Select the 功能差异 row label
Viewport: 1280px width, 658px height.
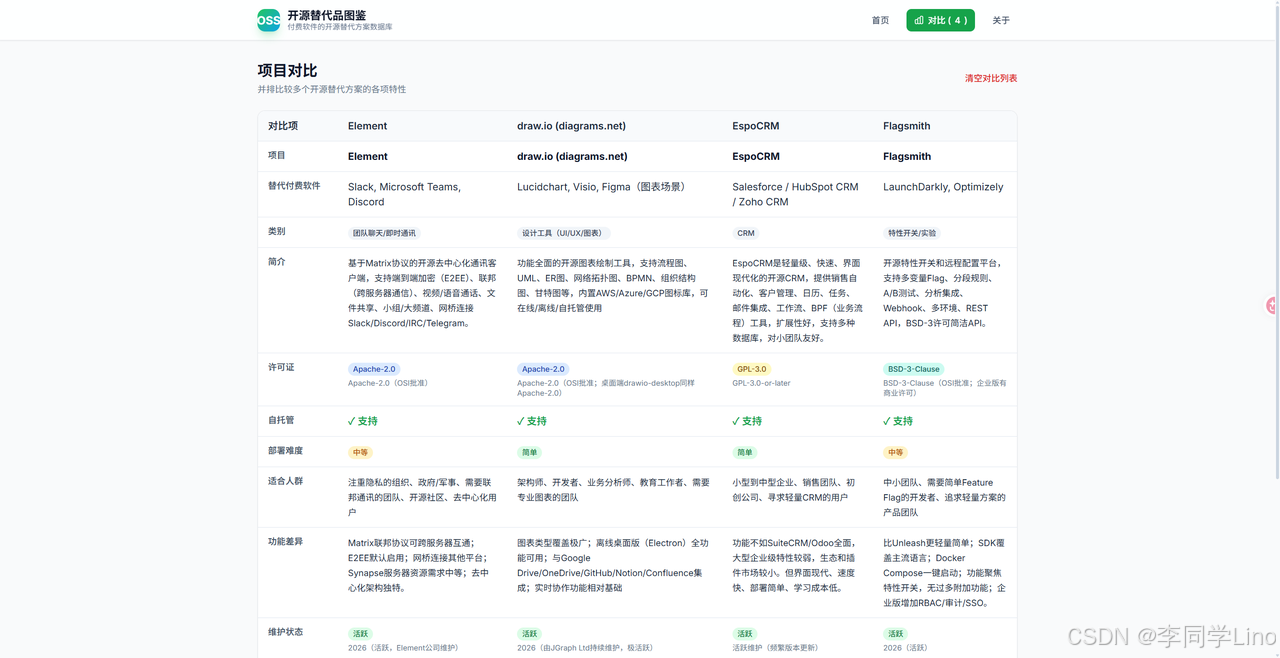(286, 541)
